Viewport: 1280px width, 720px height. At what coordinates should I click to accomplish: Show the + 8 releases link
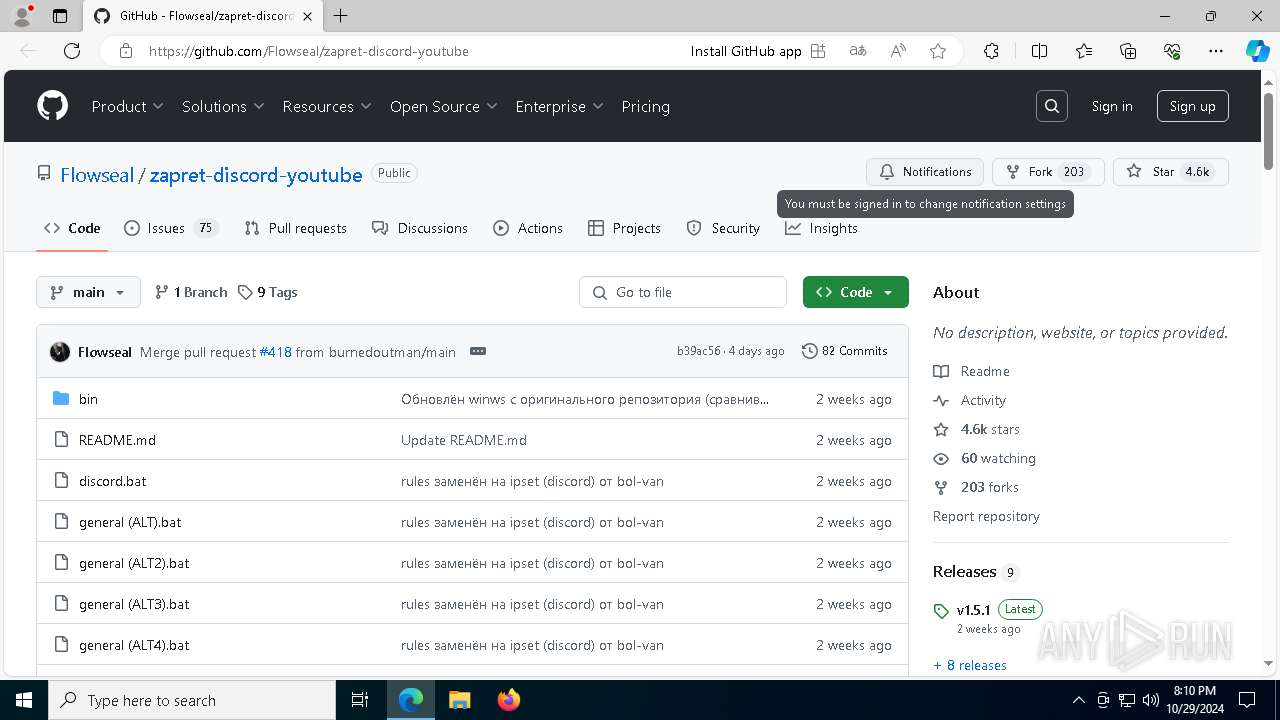coord(970,665)
